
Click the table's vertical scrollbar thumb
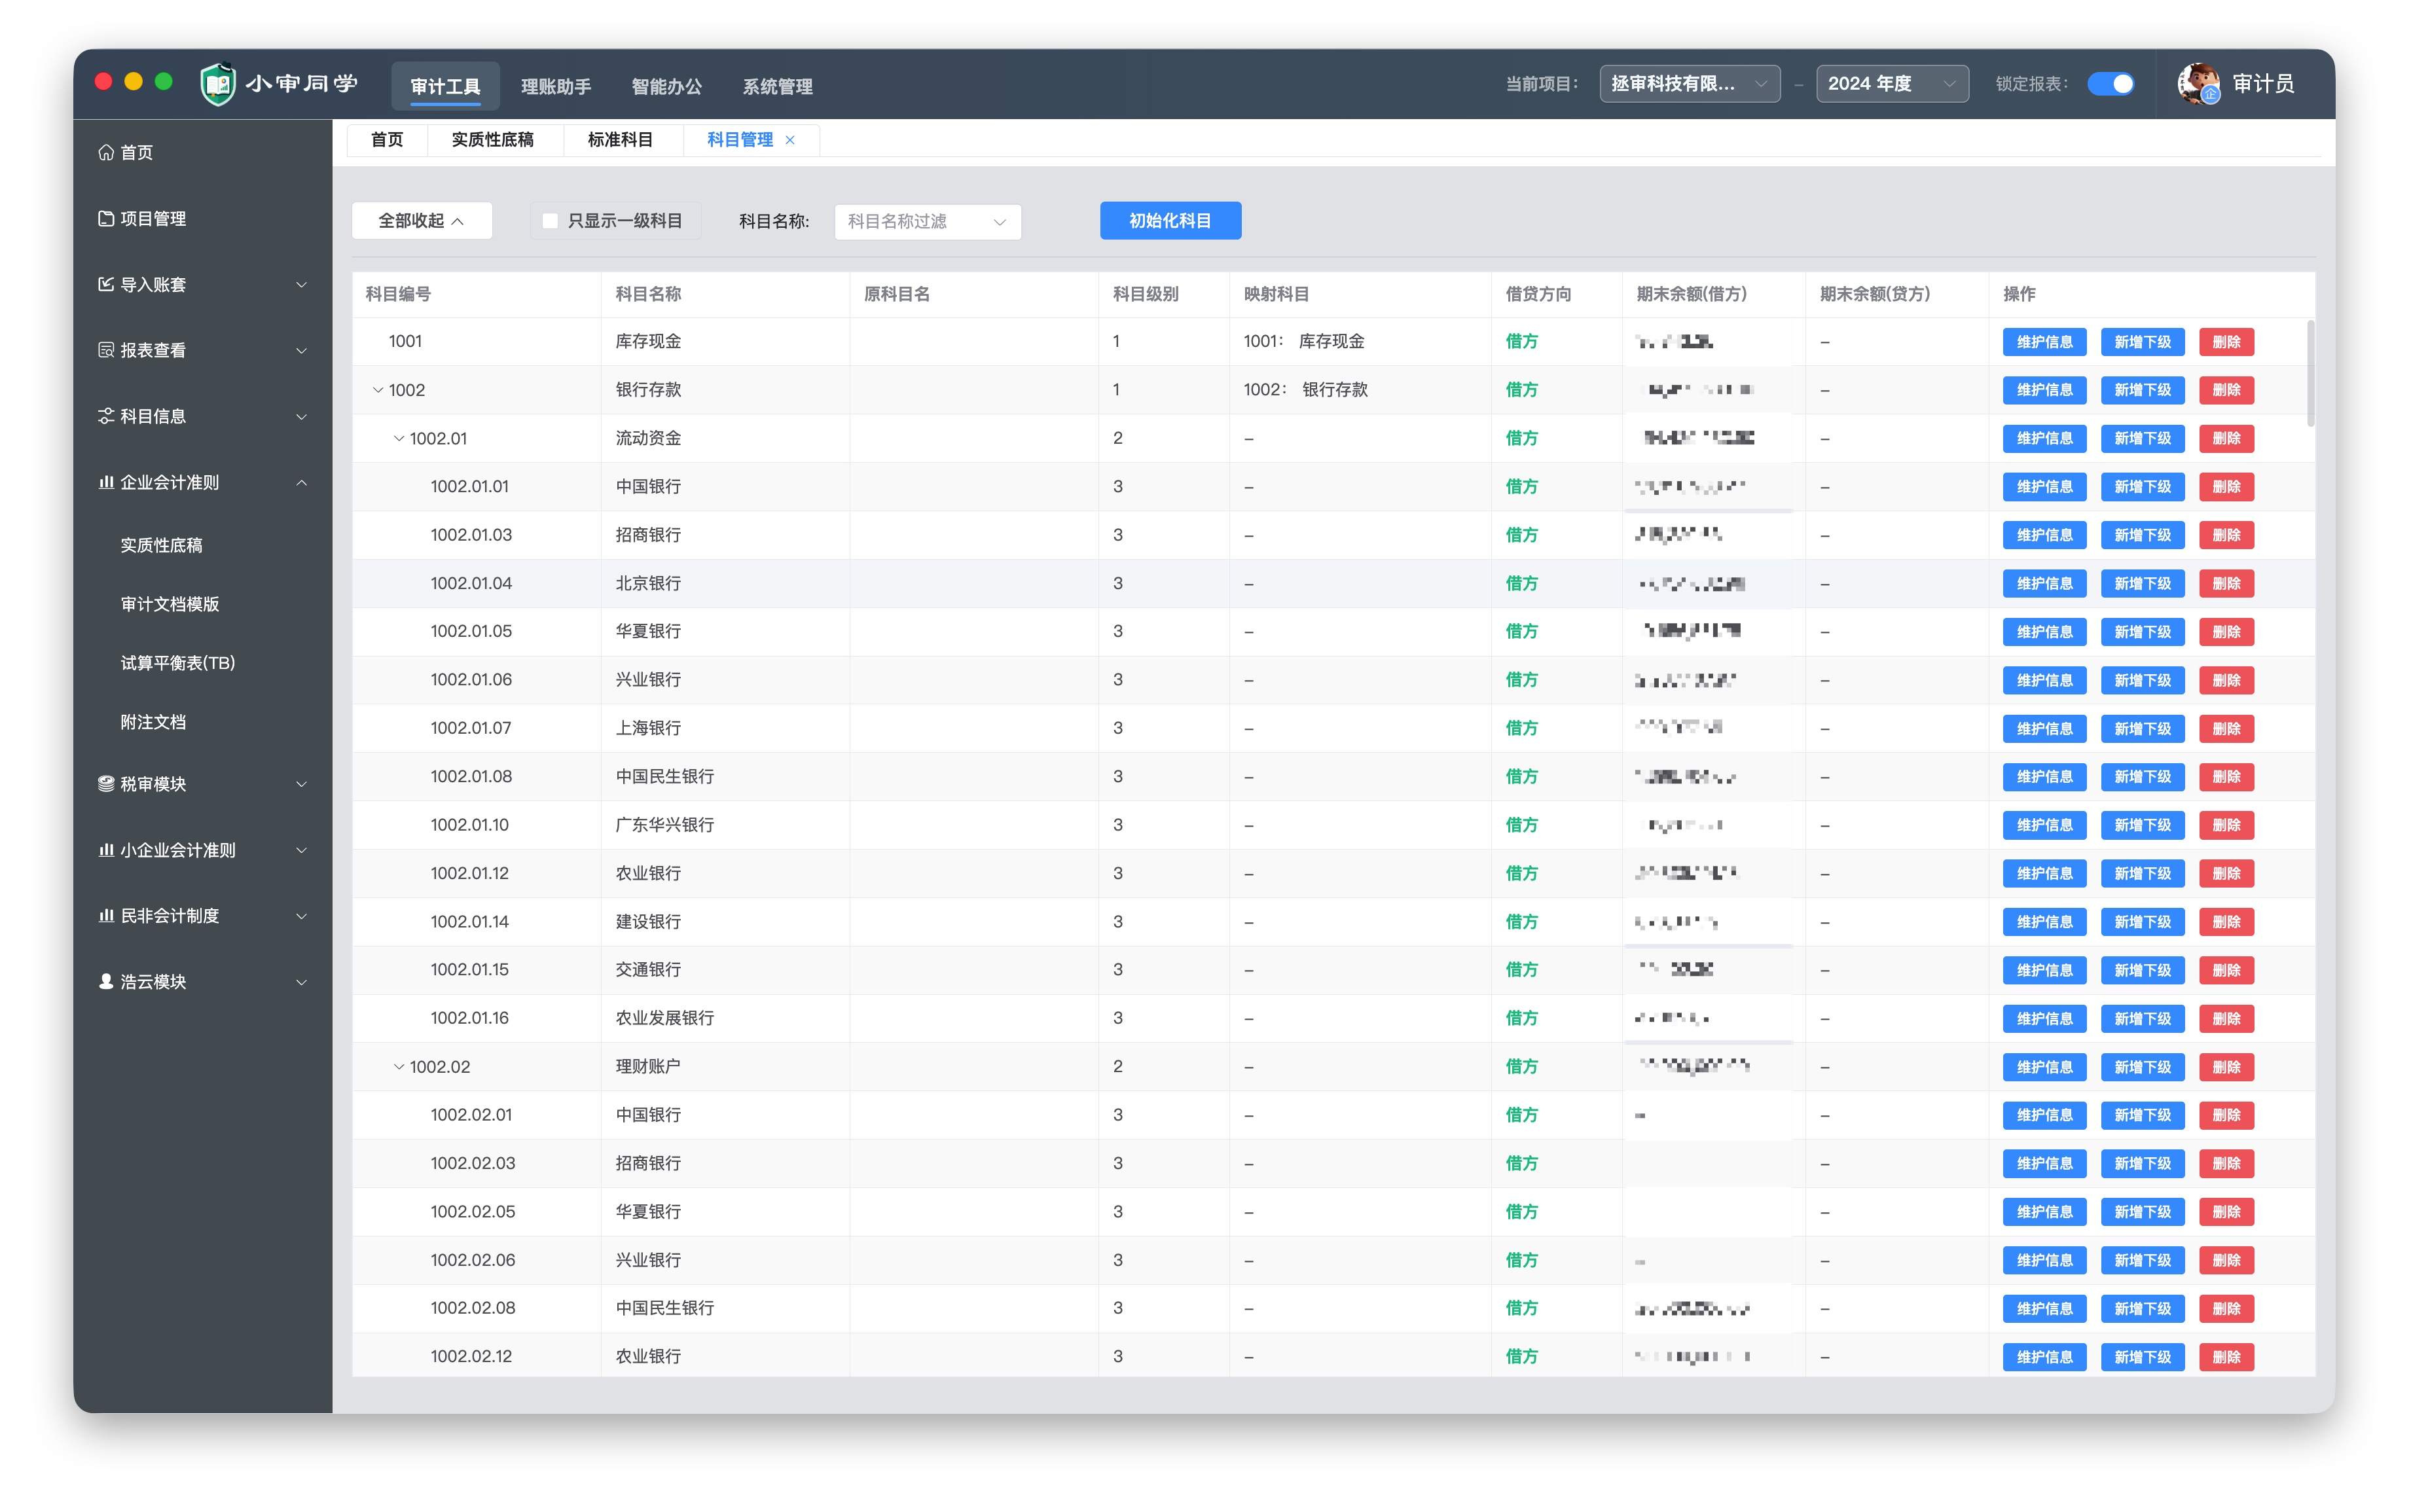2310,373
